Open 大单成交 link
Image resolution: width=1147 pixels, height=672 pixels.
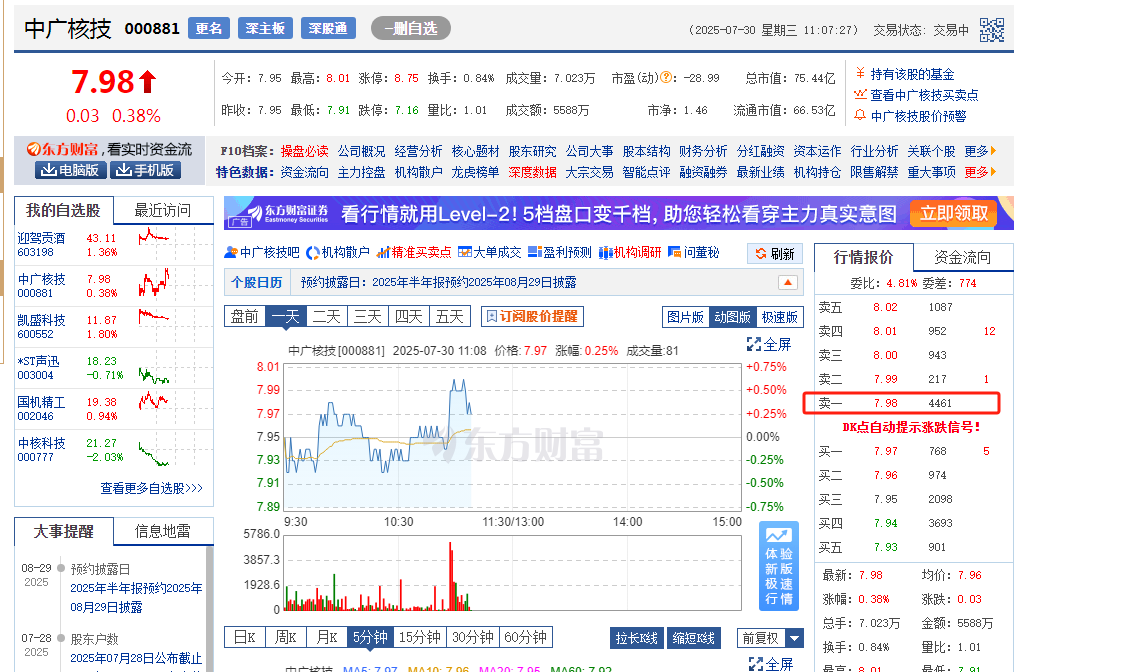click(x=489, y=252)
